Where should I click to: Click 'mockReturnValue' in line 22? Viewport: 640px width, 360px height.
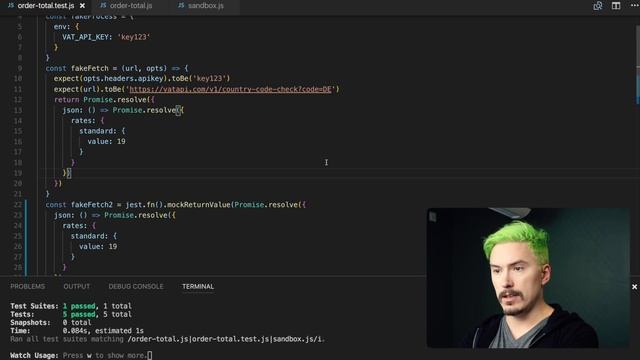[x=199, y=204]
